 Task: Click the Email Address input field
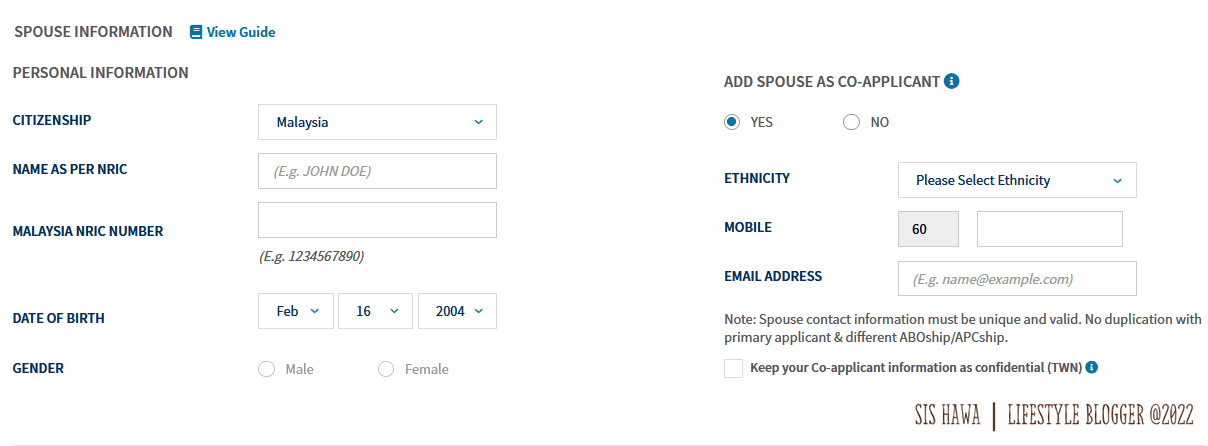click(1017, 279)
